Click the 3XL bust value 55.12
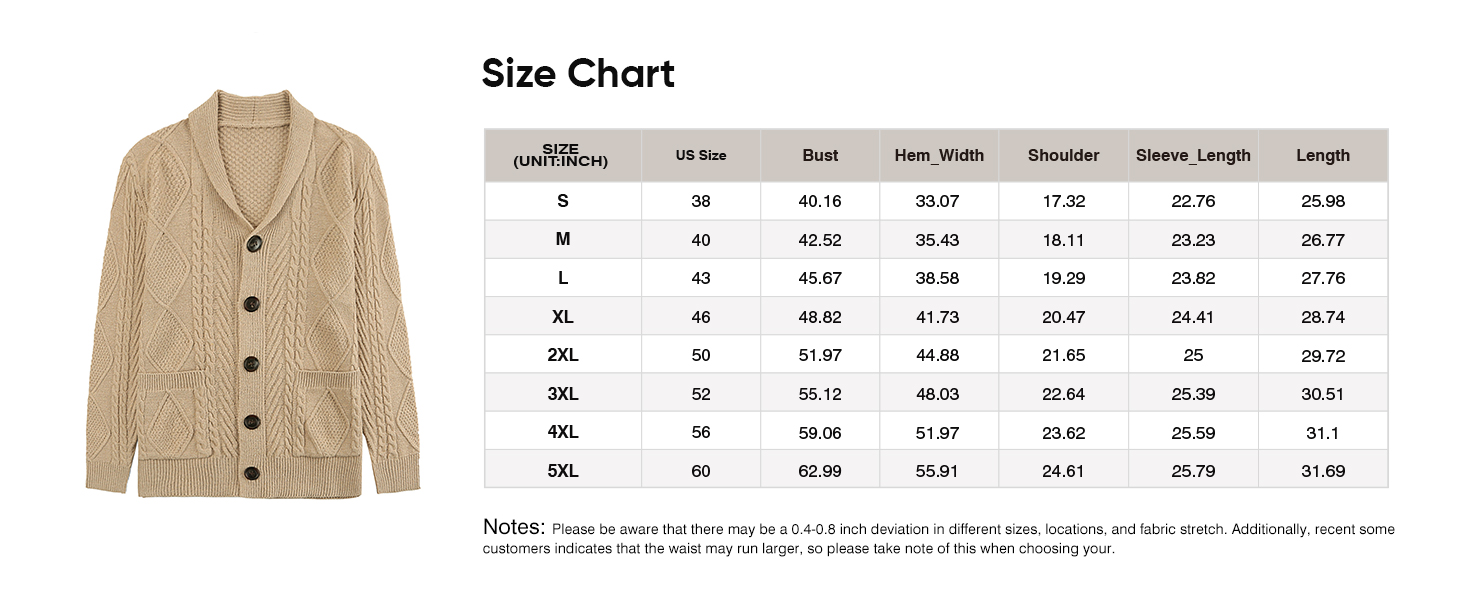Image resolution: width=1464 pixels, height=600 pixels. (x=820, y=394)
